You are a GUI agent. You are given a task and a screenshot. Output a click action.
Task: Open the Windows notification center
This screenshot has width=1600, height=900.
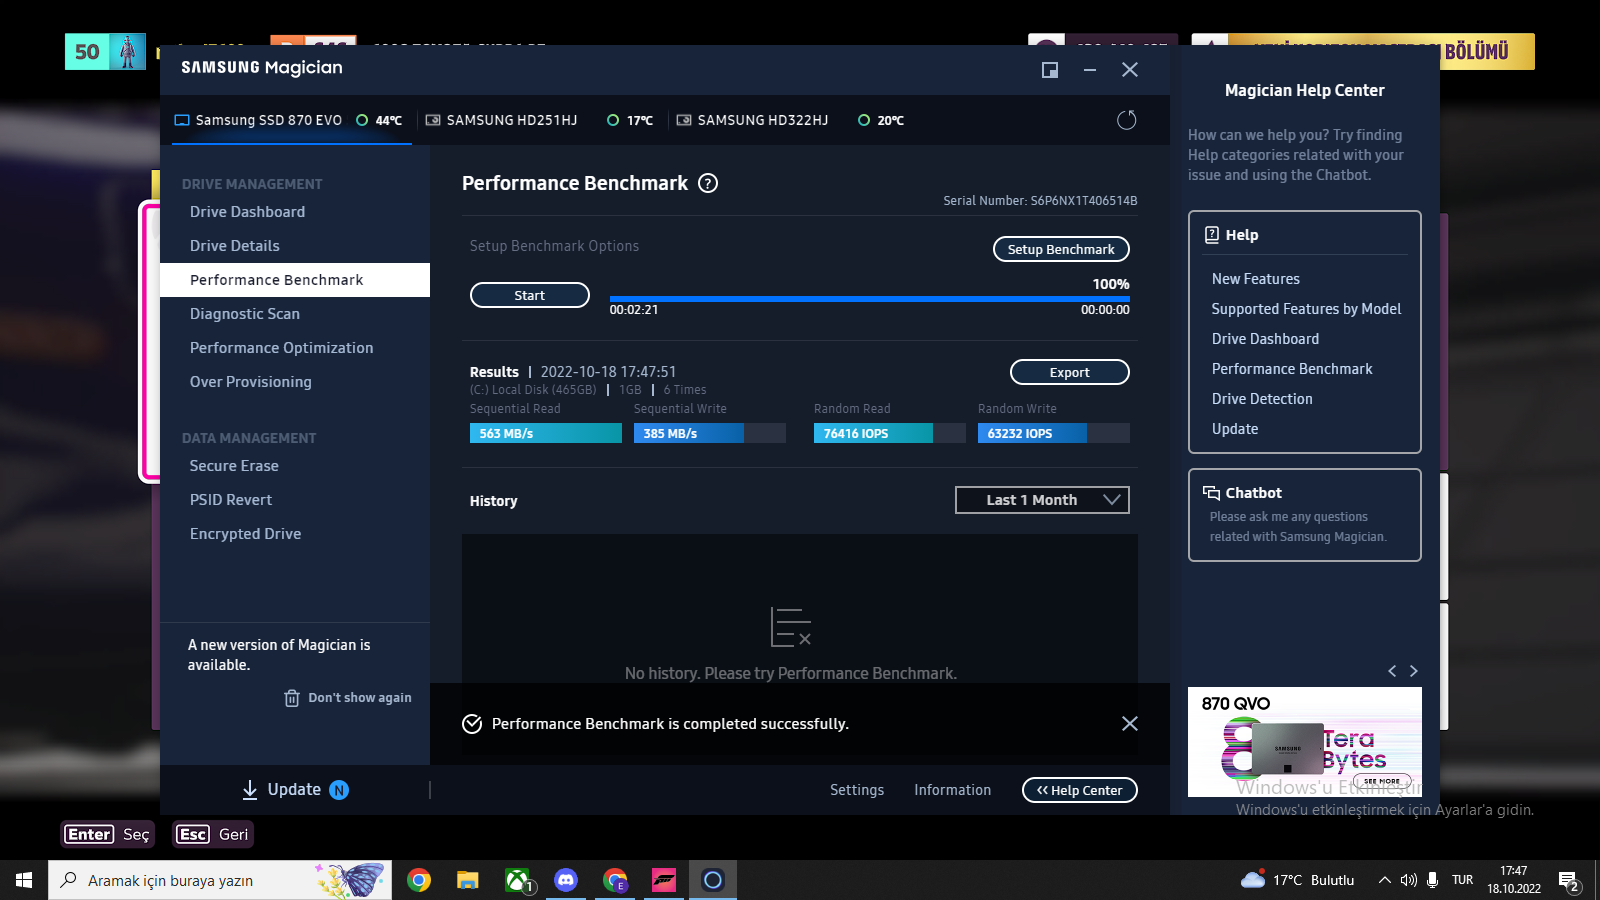[1568, 881]
